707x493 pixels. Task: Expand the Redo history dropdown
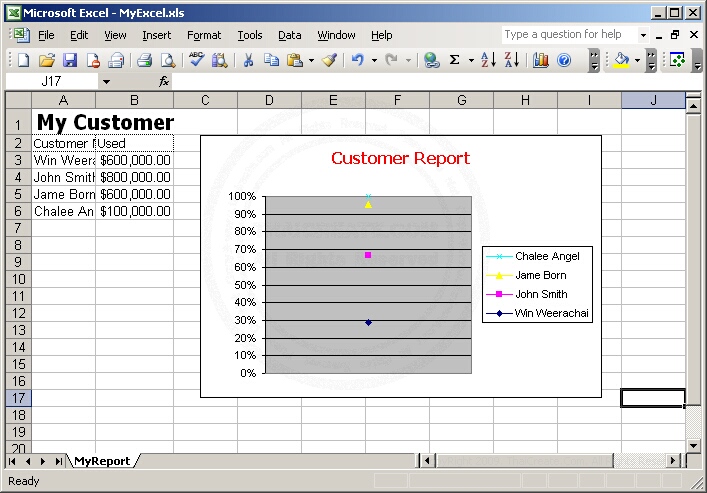click(408, 60)
